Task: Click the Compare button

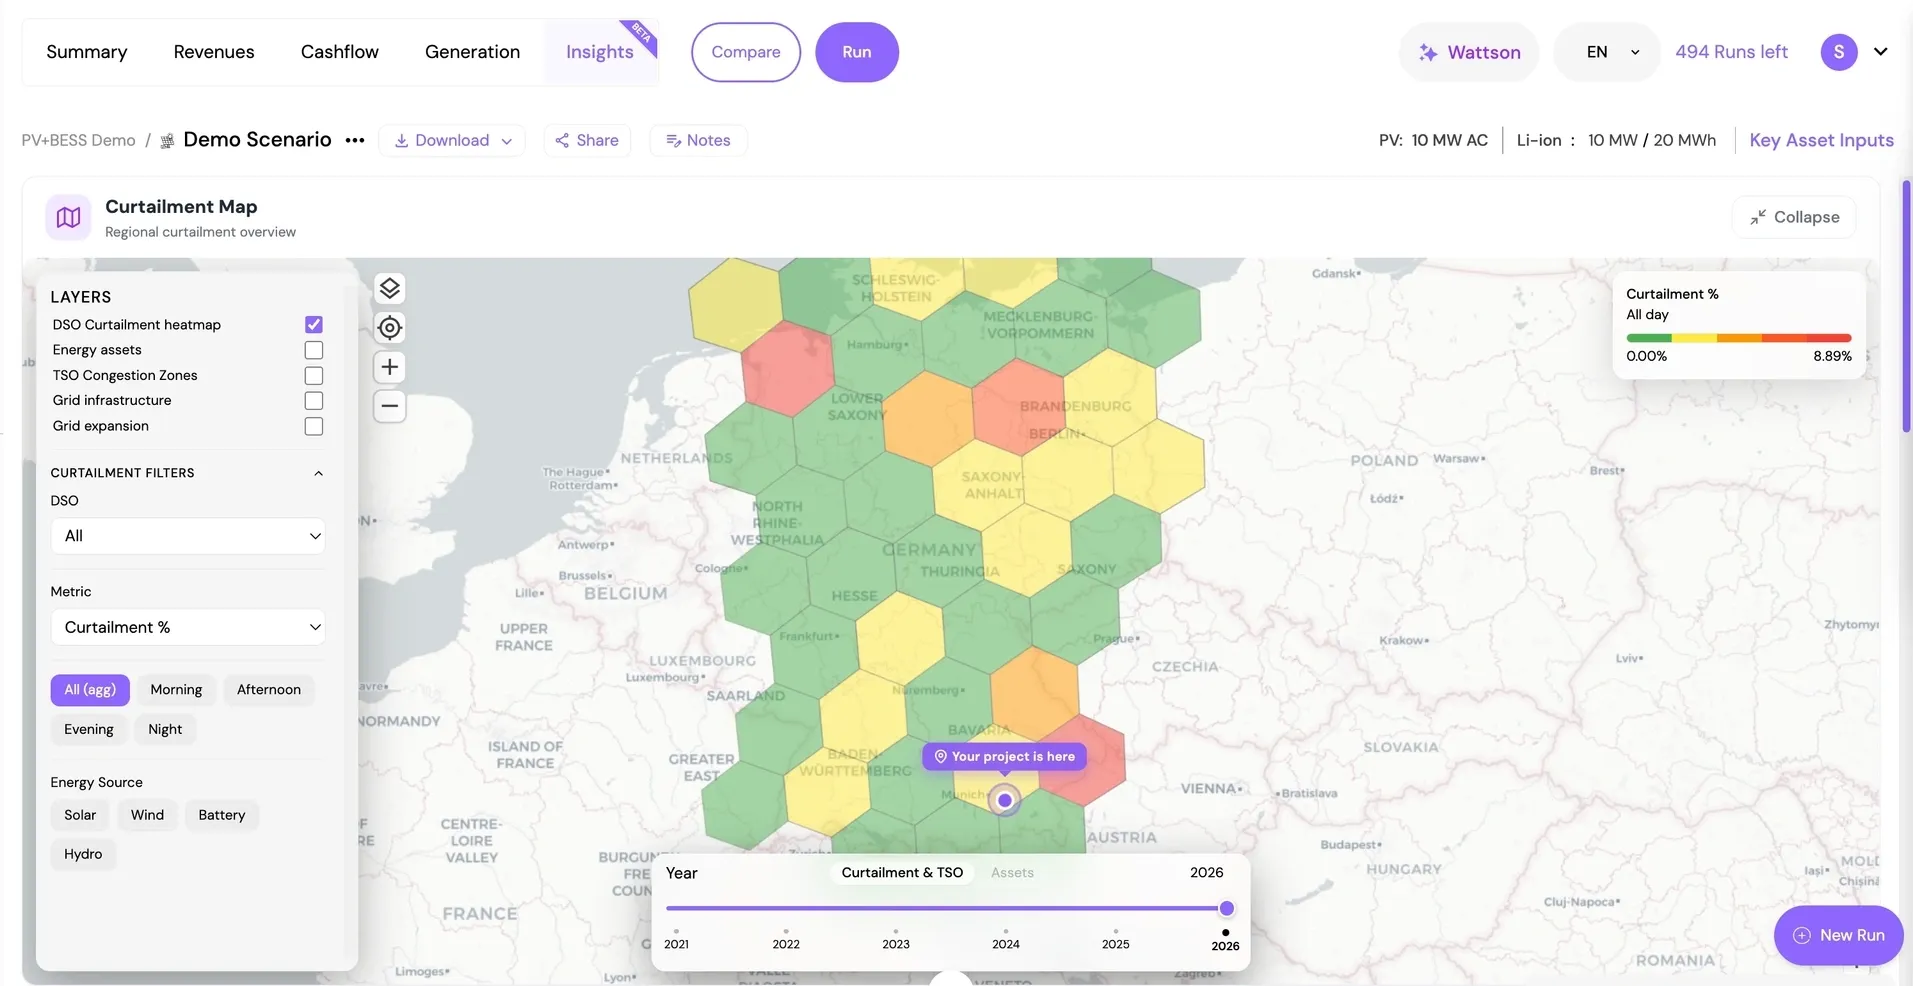Action: [746, 52]
